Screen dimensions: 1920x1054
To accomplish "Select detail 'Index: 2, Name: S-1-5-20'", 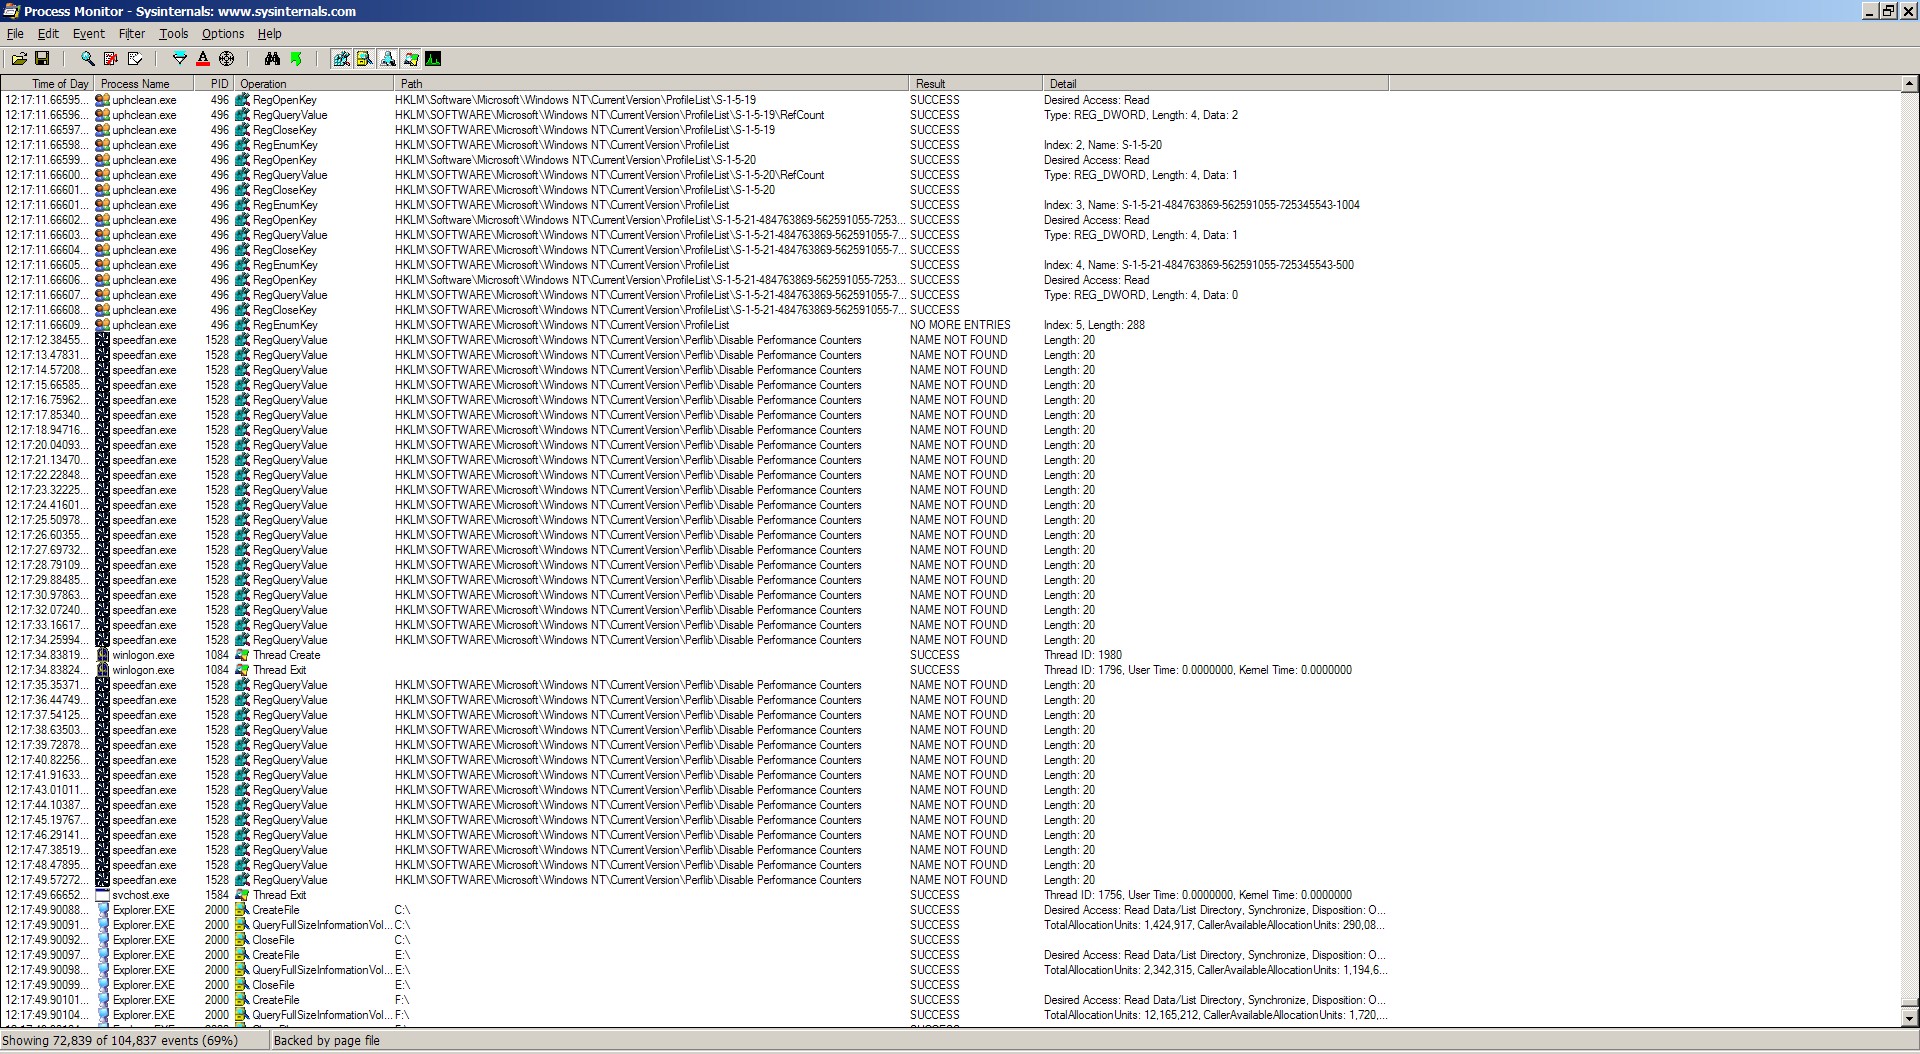I will click(1103, 145).
